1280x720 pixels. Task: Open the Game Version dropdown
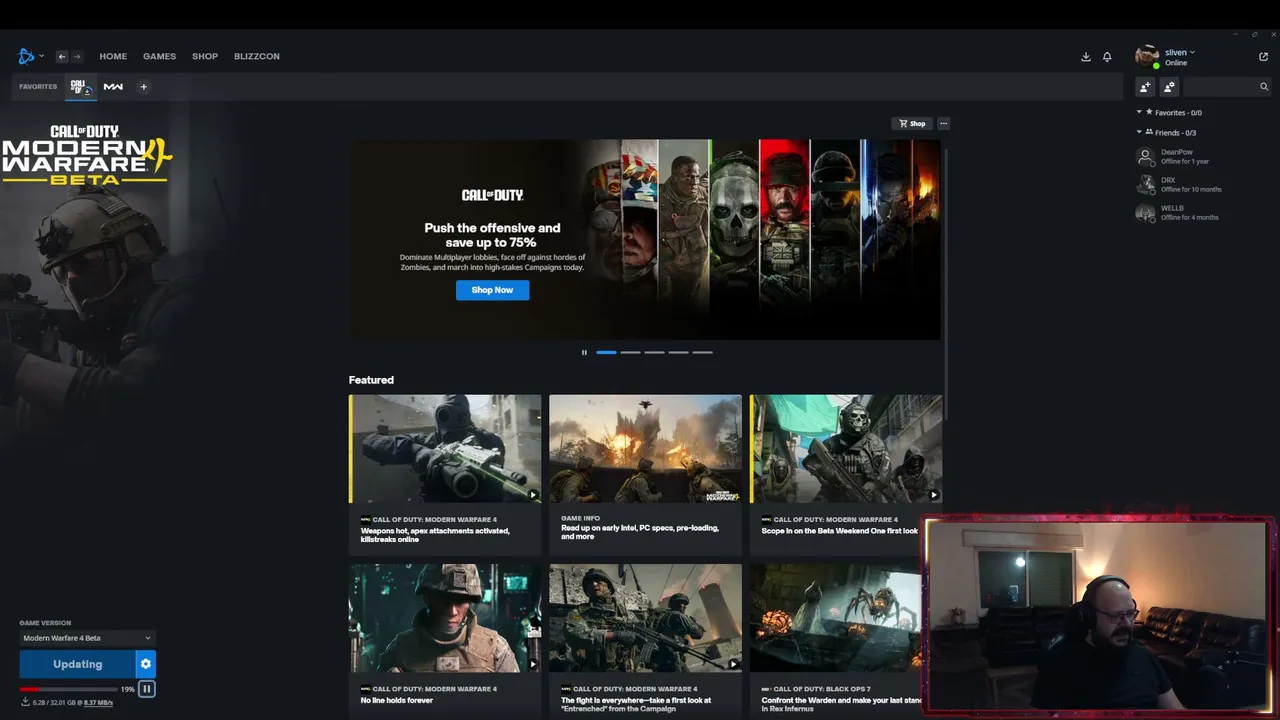(88, 638)
